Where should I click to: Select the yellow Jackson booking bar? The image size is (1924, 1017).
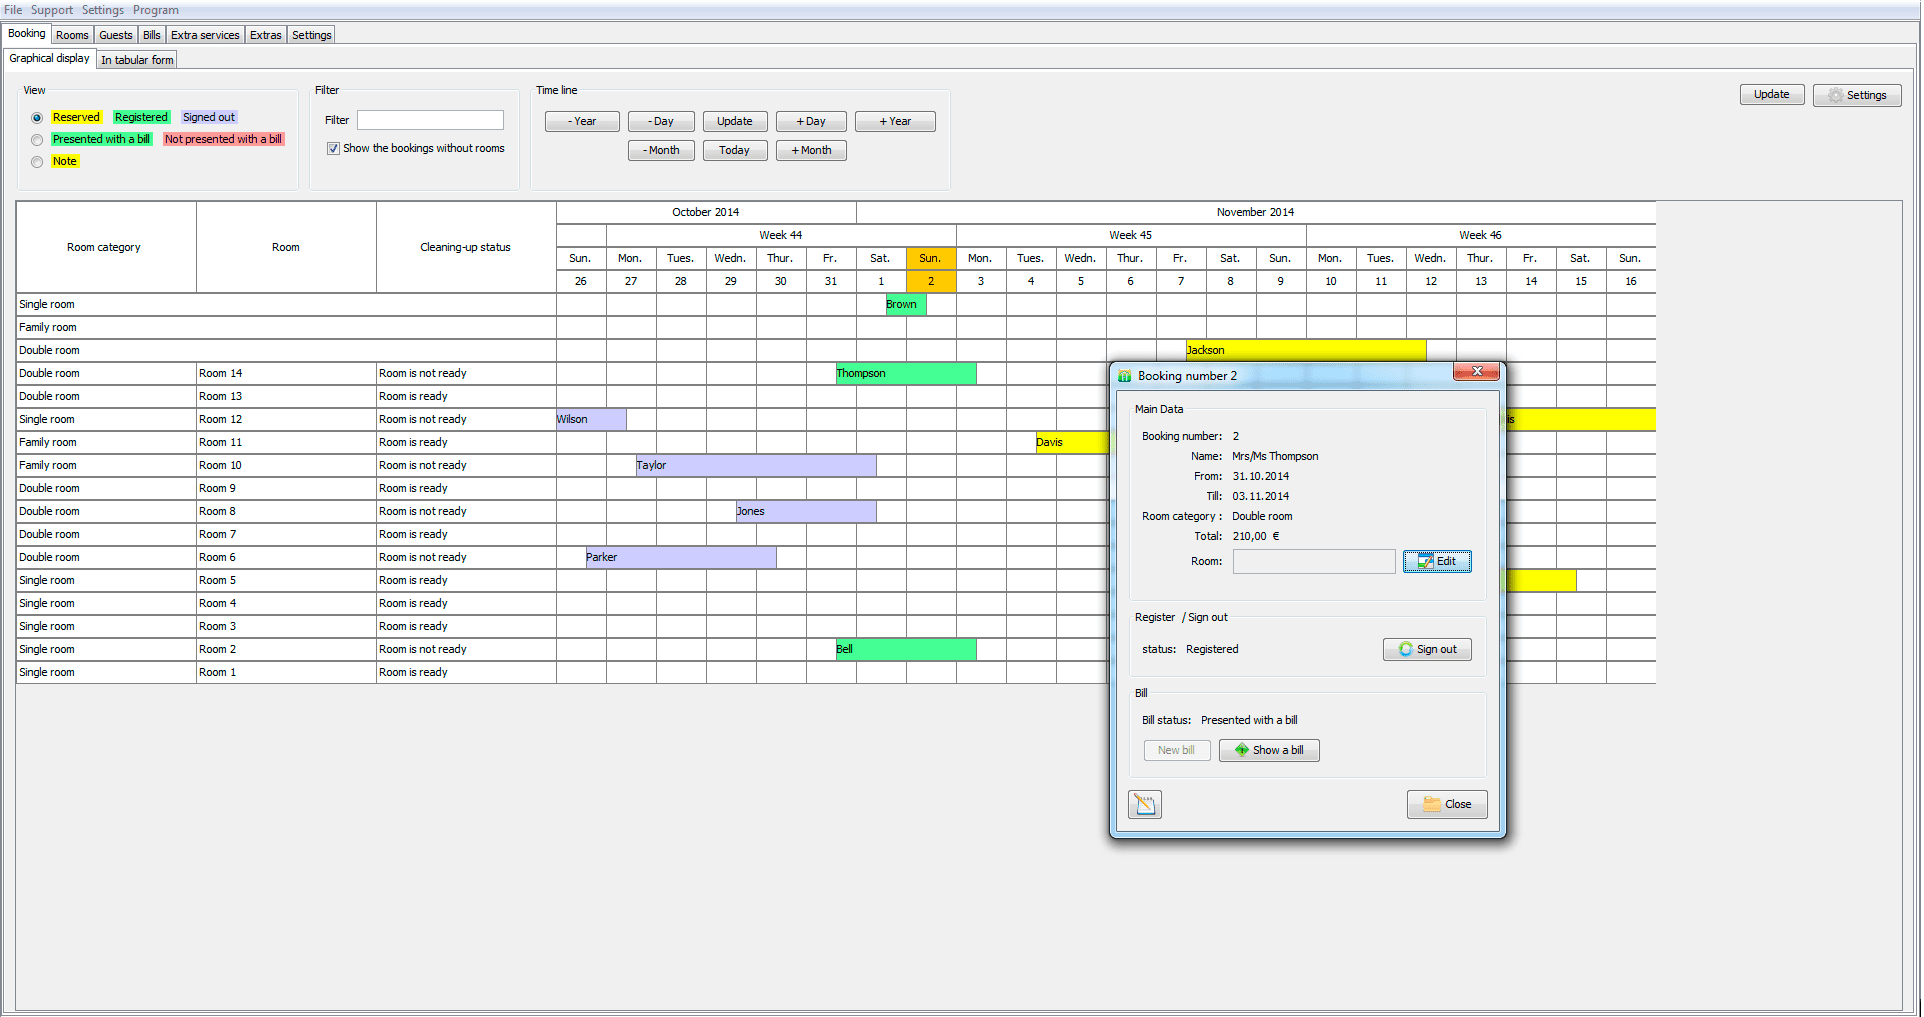[1305, 350]
